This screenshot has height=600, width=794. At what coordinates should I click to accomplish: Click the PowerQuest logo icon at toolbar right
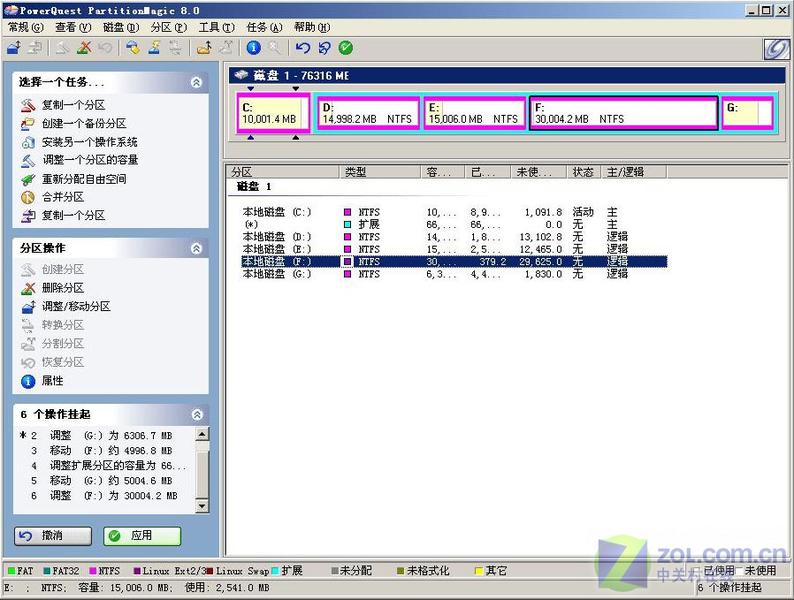tap(776, 49)
